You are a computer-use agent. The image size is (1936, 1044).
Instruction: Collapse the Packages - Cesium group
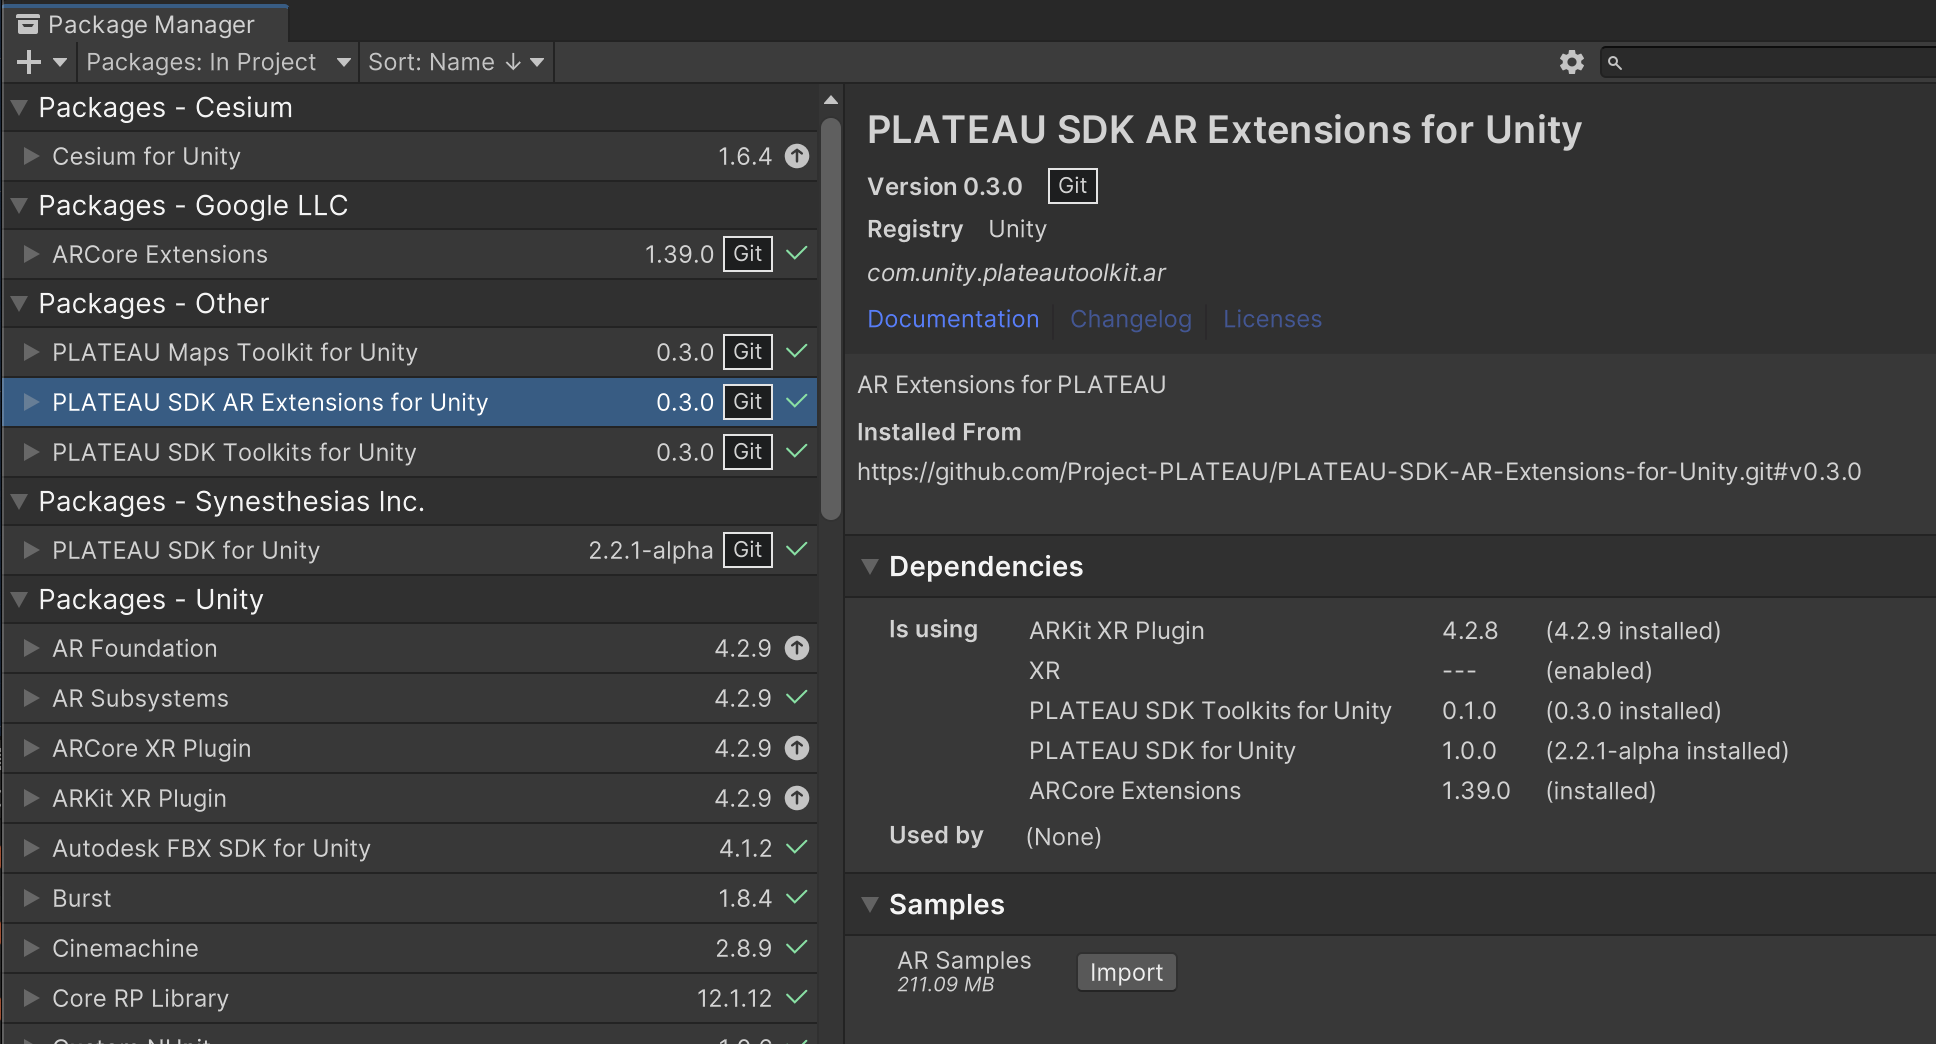tap(19, 107)
